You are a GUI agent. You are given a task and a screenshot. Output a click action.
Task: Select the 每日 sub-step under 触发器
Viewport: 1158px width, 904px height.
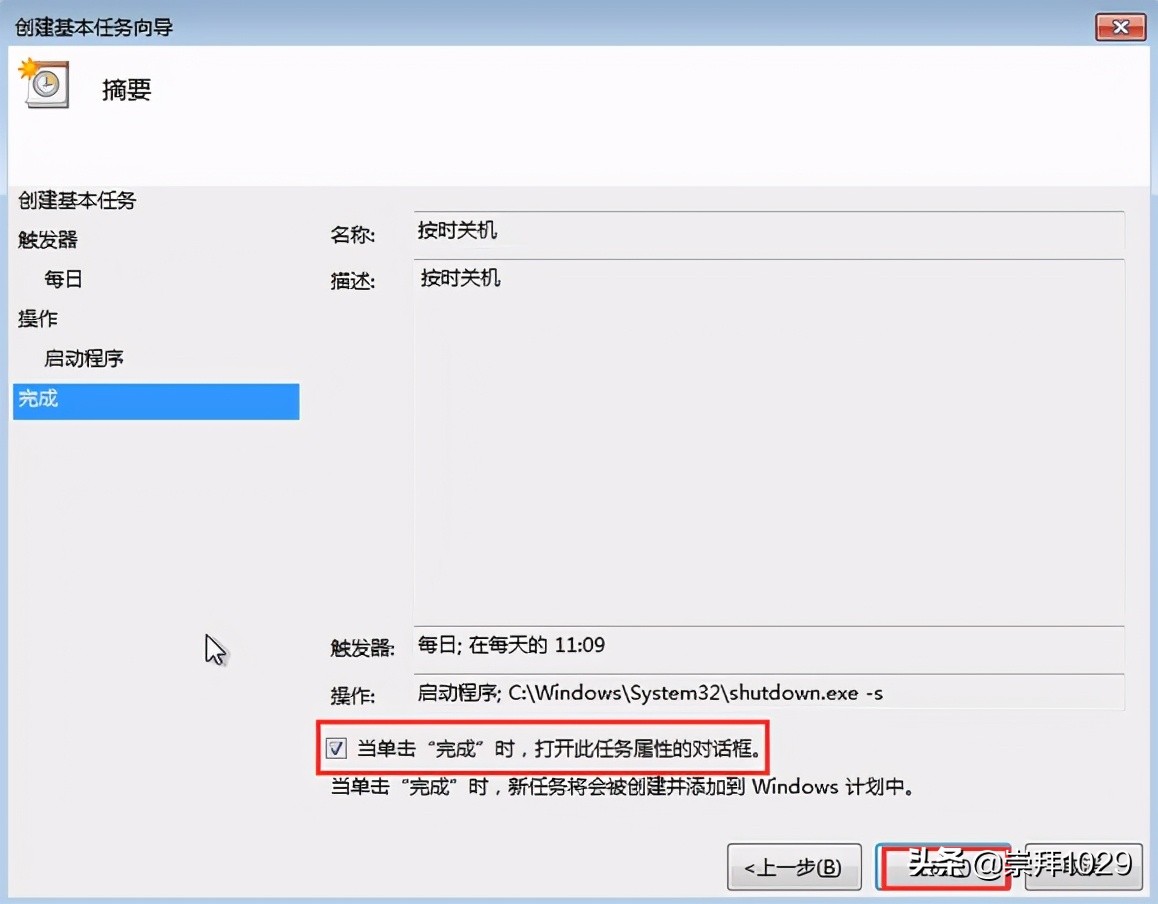63,279
